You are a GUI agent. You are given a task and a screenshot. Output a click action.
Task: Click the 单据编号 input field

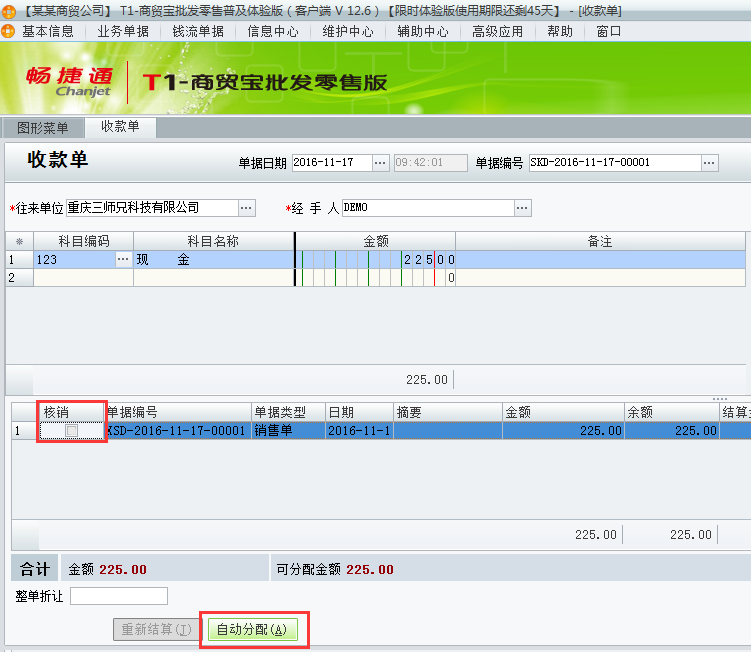[615, 163]
